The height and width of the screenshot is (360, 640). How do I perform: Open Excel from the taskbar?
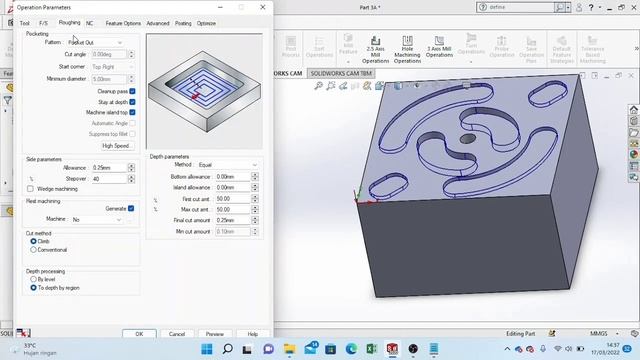pos(371,349)
